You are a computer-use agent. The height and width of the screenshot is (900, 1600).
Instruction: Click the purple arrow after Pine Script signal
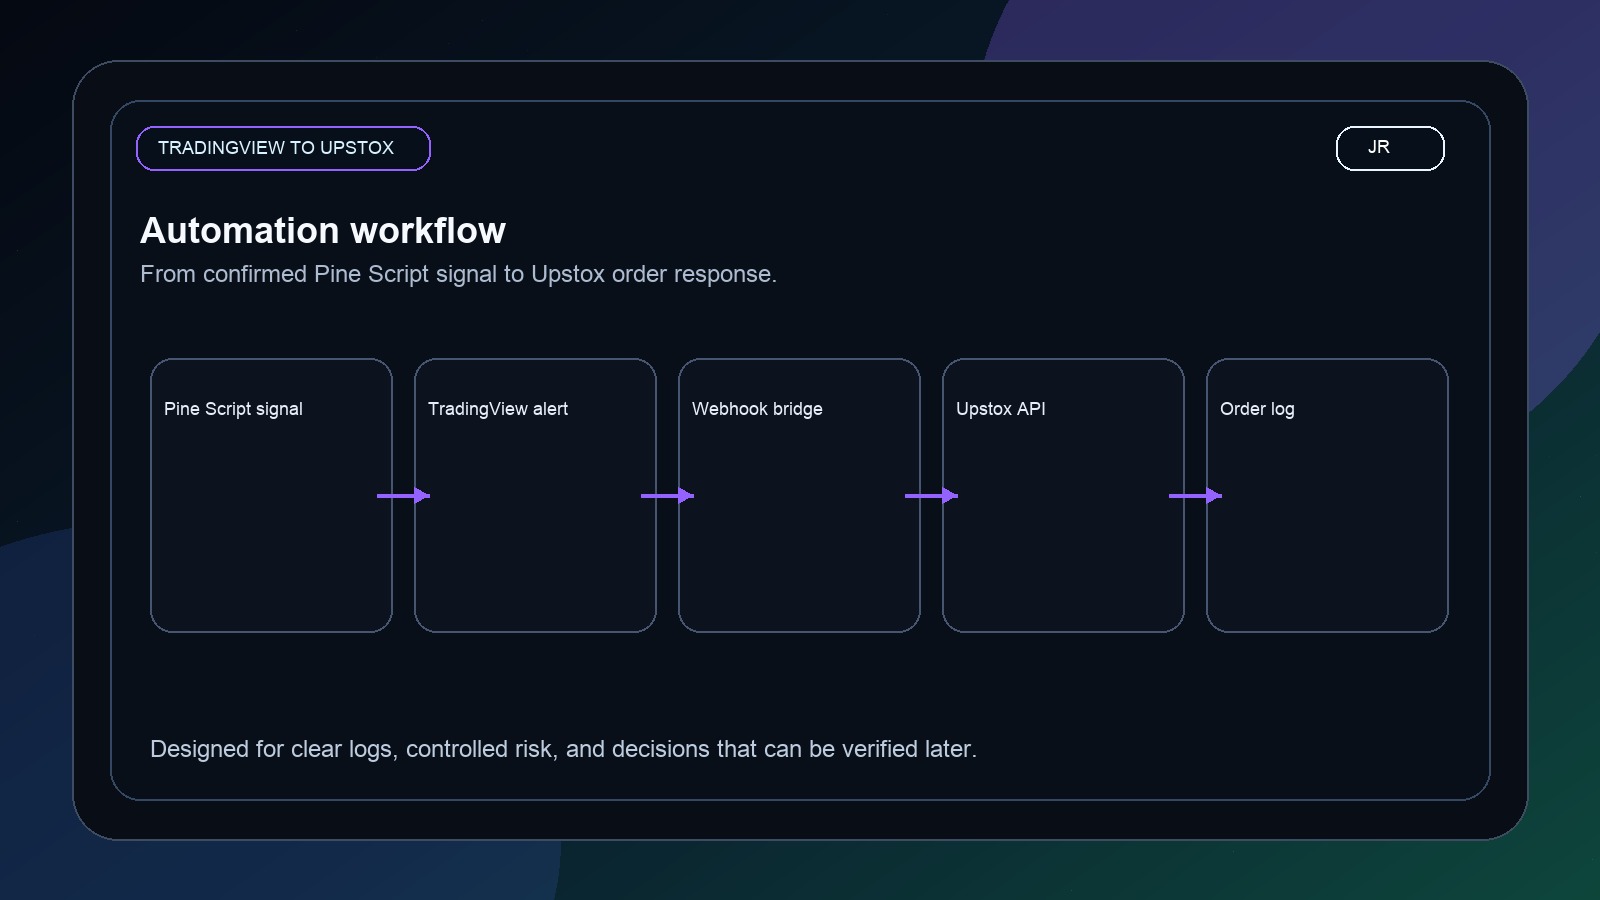coord(404,495)
